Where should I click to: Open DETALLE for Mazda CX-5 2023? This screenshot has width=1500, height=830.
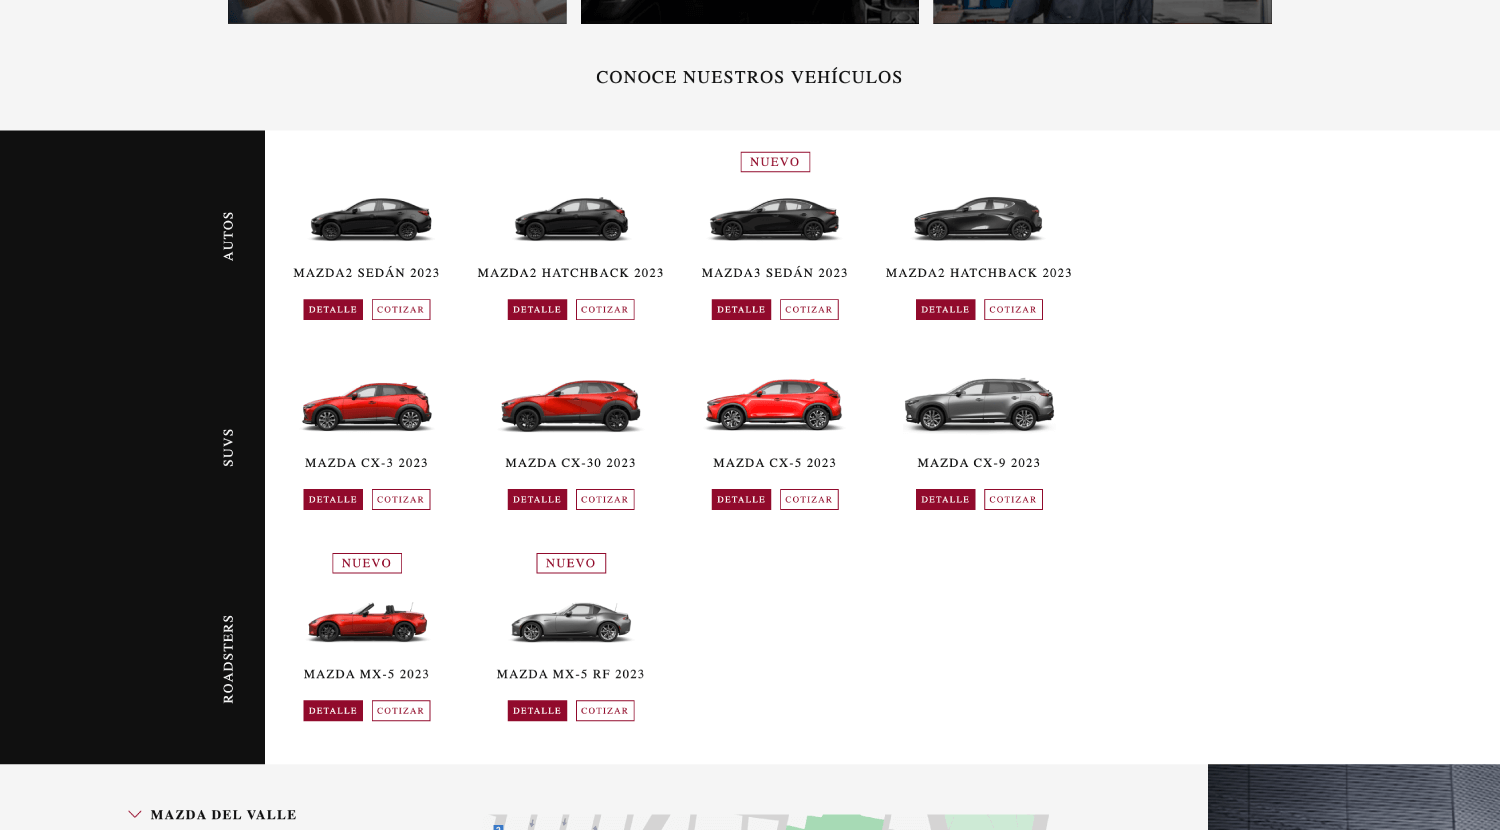pos(741,500)
